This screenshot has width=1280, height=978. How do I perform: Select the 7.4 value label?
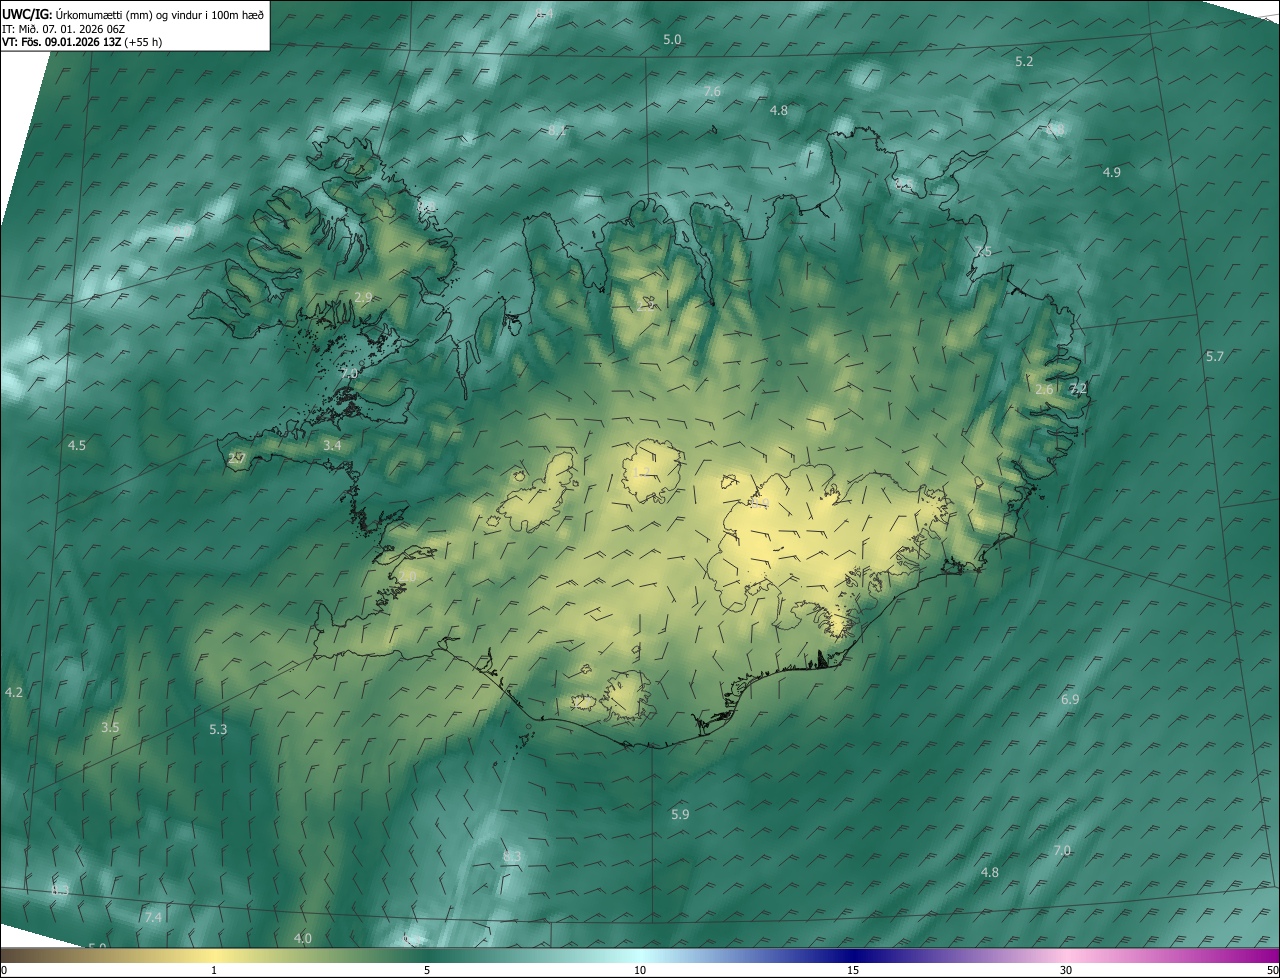(x=153, y=918)
